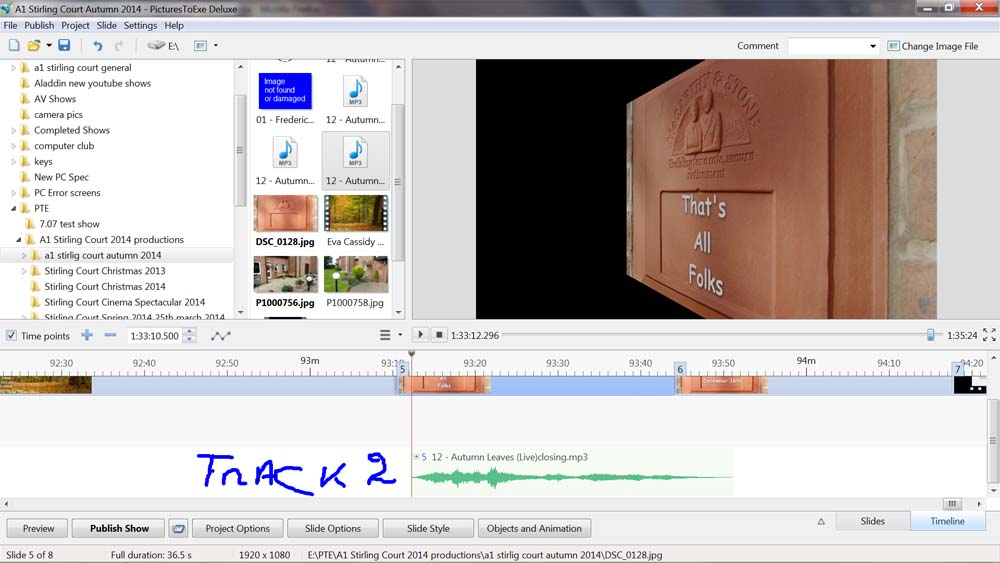The image size is (1000, 563).
Task: Toggle the Time points checkbox
Action: click(11, 335)
